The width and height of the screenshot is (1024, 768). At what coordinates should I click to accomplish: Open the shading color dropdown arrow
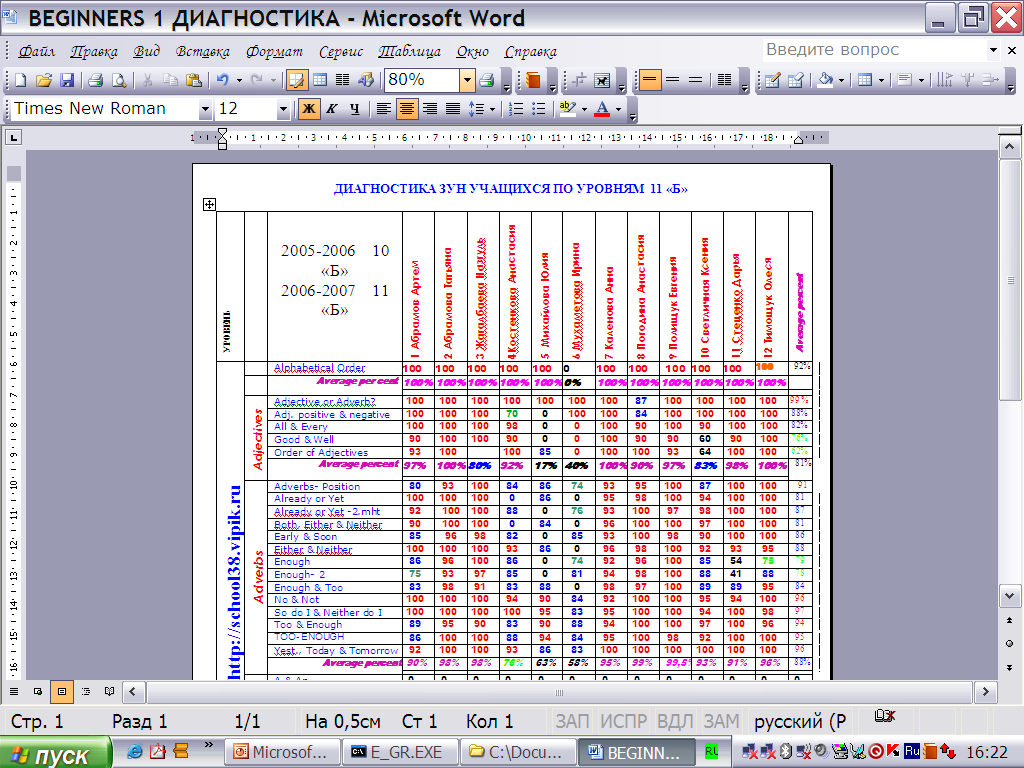tap(841, 80)
